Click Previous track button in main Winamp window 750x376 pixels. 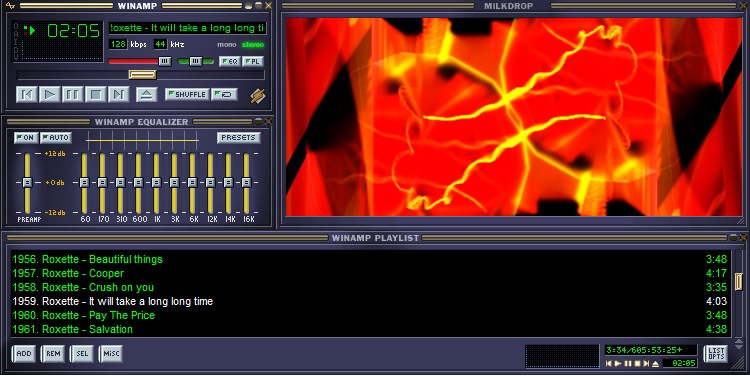27,94
